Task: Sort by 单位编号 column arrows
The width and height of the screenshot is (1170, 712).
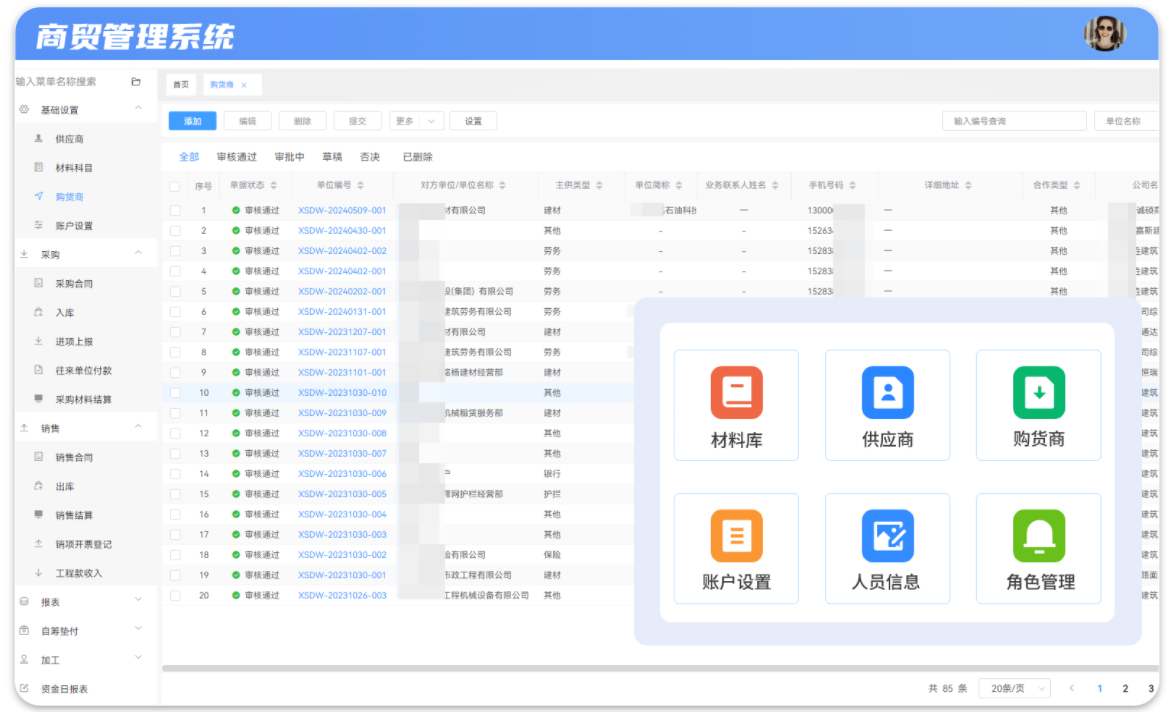Action: [360, 185]
